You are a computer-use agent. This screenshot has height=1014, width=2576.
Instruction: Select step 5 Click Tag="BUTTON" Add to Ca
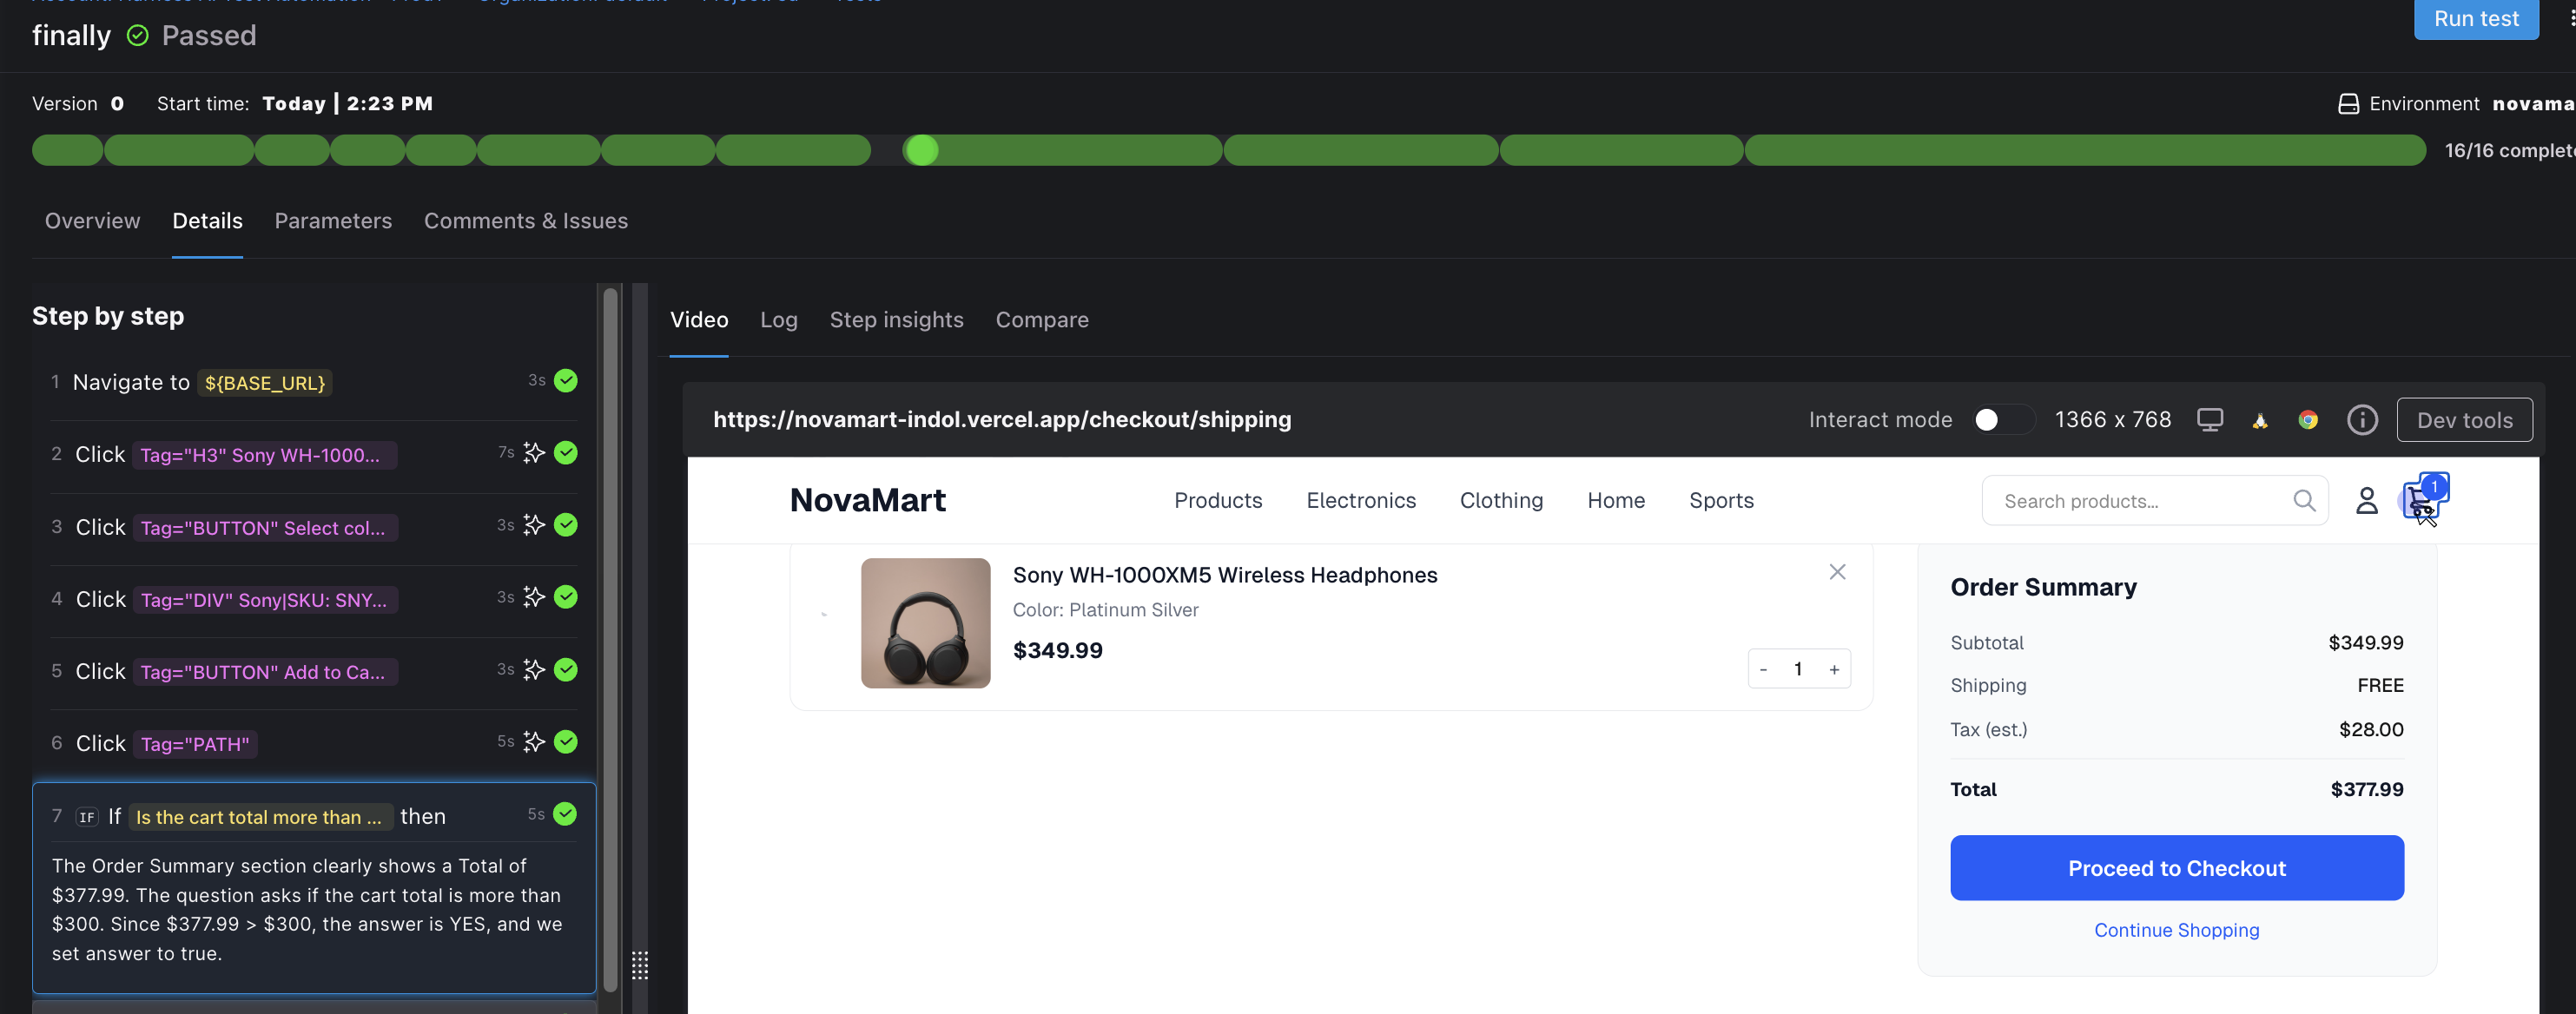(x=314, y=671)
